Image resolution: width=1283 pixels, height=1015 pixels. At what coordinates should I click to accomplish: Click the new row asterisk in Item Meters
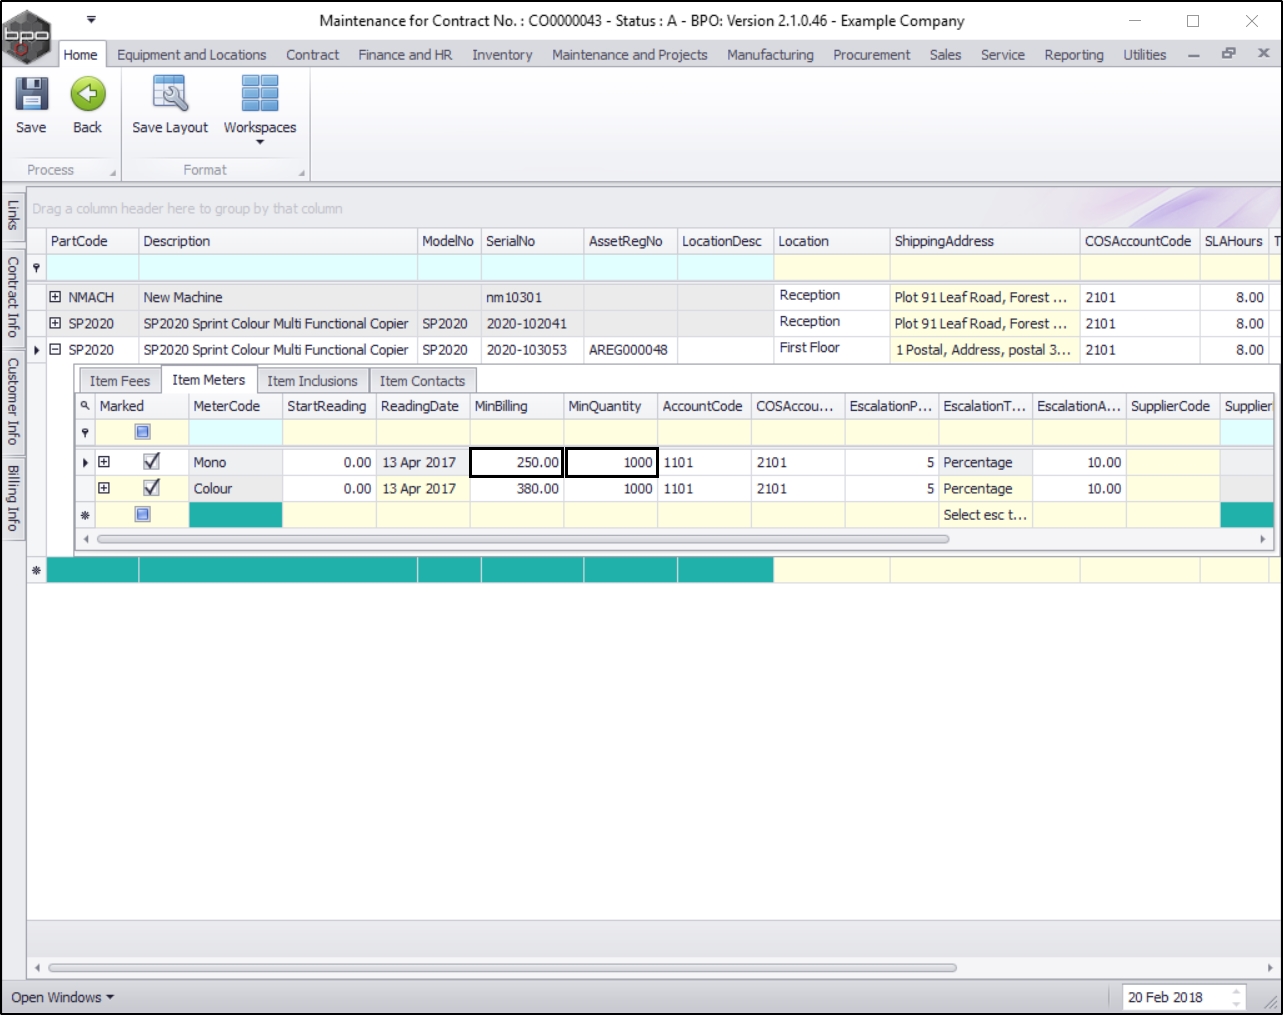pos(85,515)
